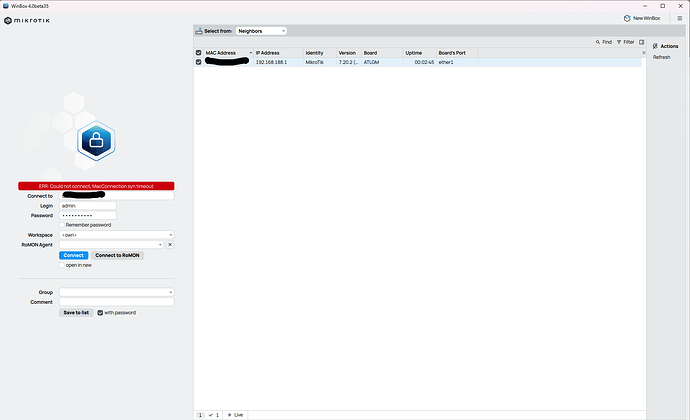Clear RoMON Agent with the X button
Viewport: 690px width, 420px height.
click(x=170, y=244)
